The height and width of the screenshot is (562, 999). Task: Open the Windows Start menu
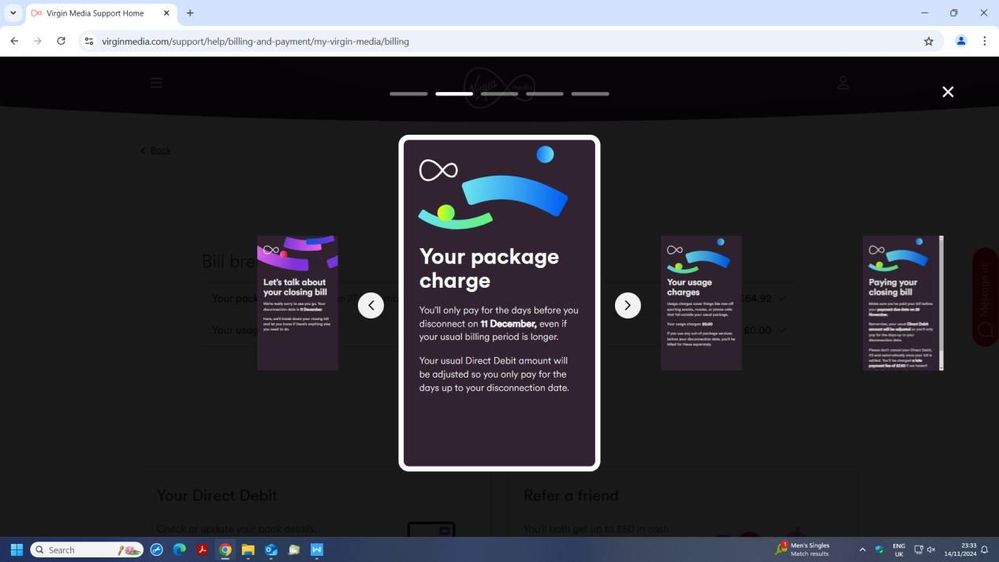point(17,549)
